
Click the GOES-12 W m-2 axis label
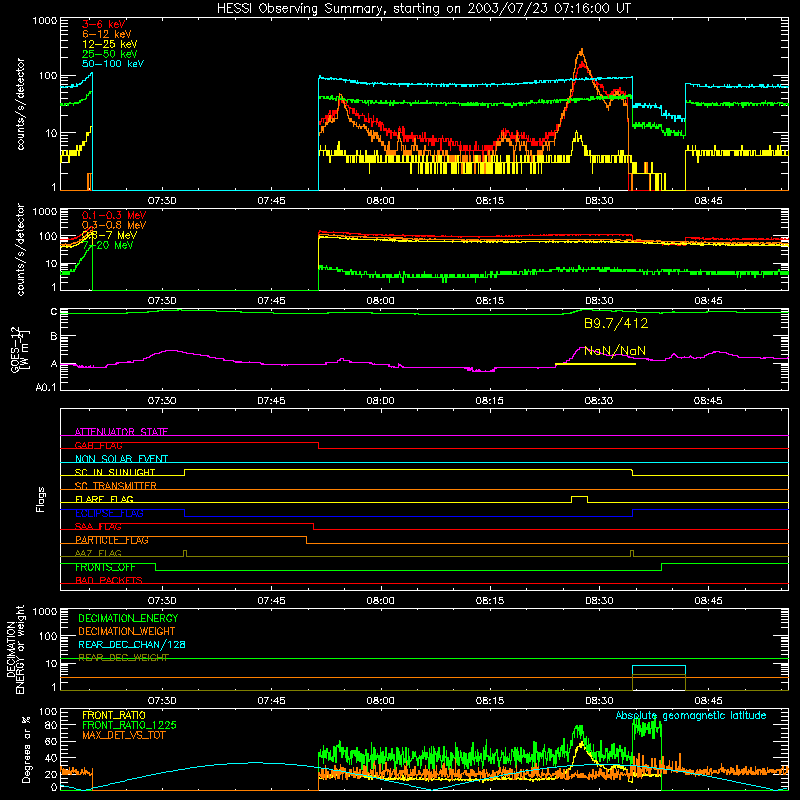(x=20, y=350)
